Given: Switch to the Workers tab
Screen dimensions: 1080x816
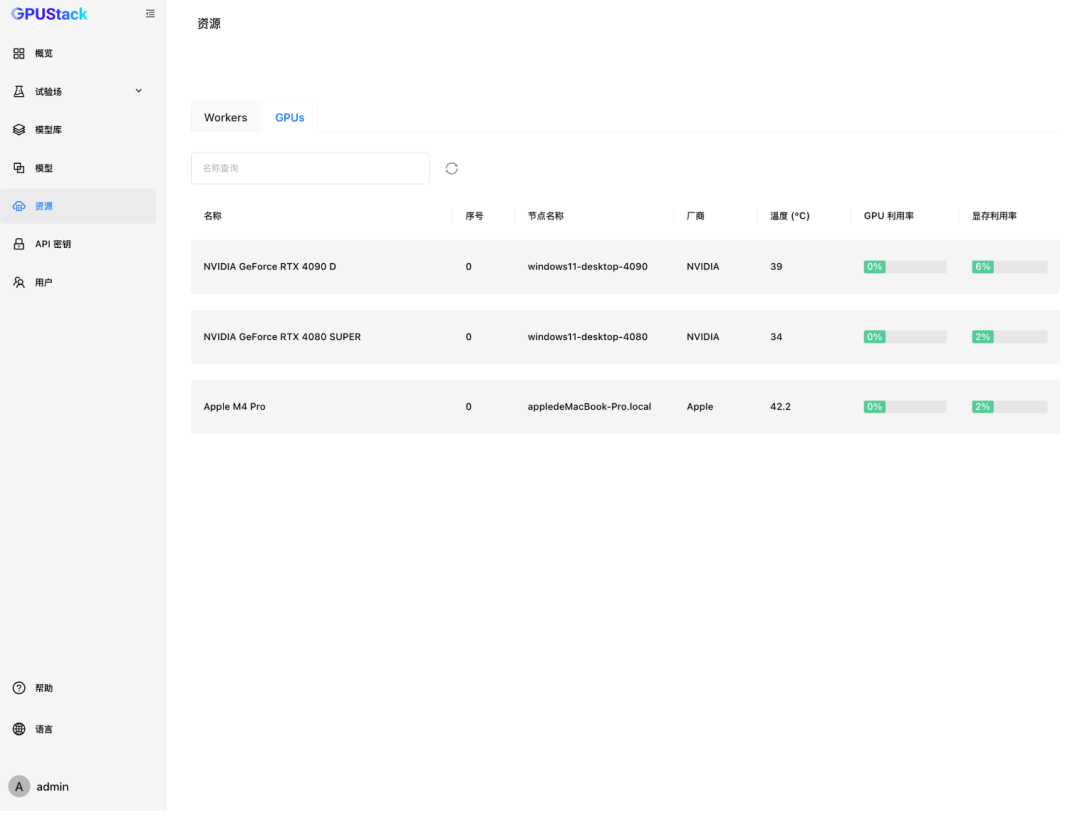Looking at the screenshot, I should (x=225, y=117).
